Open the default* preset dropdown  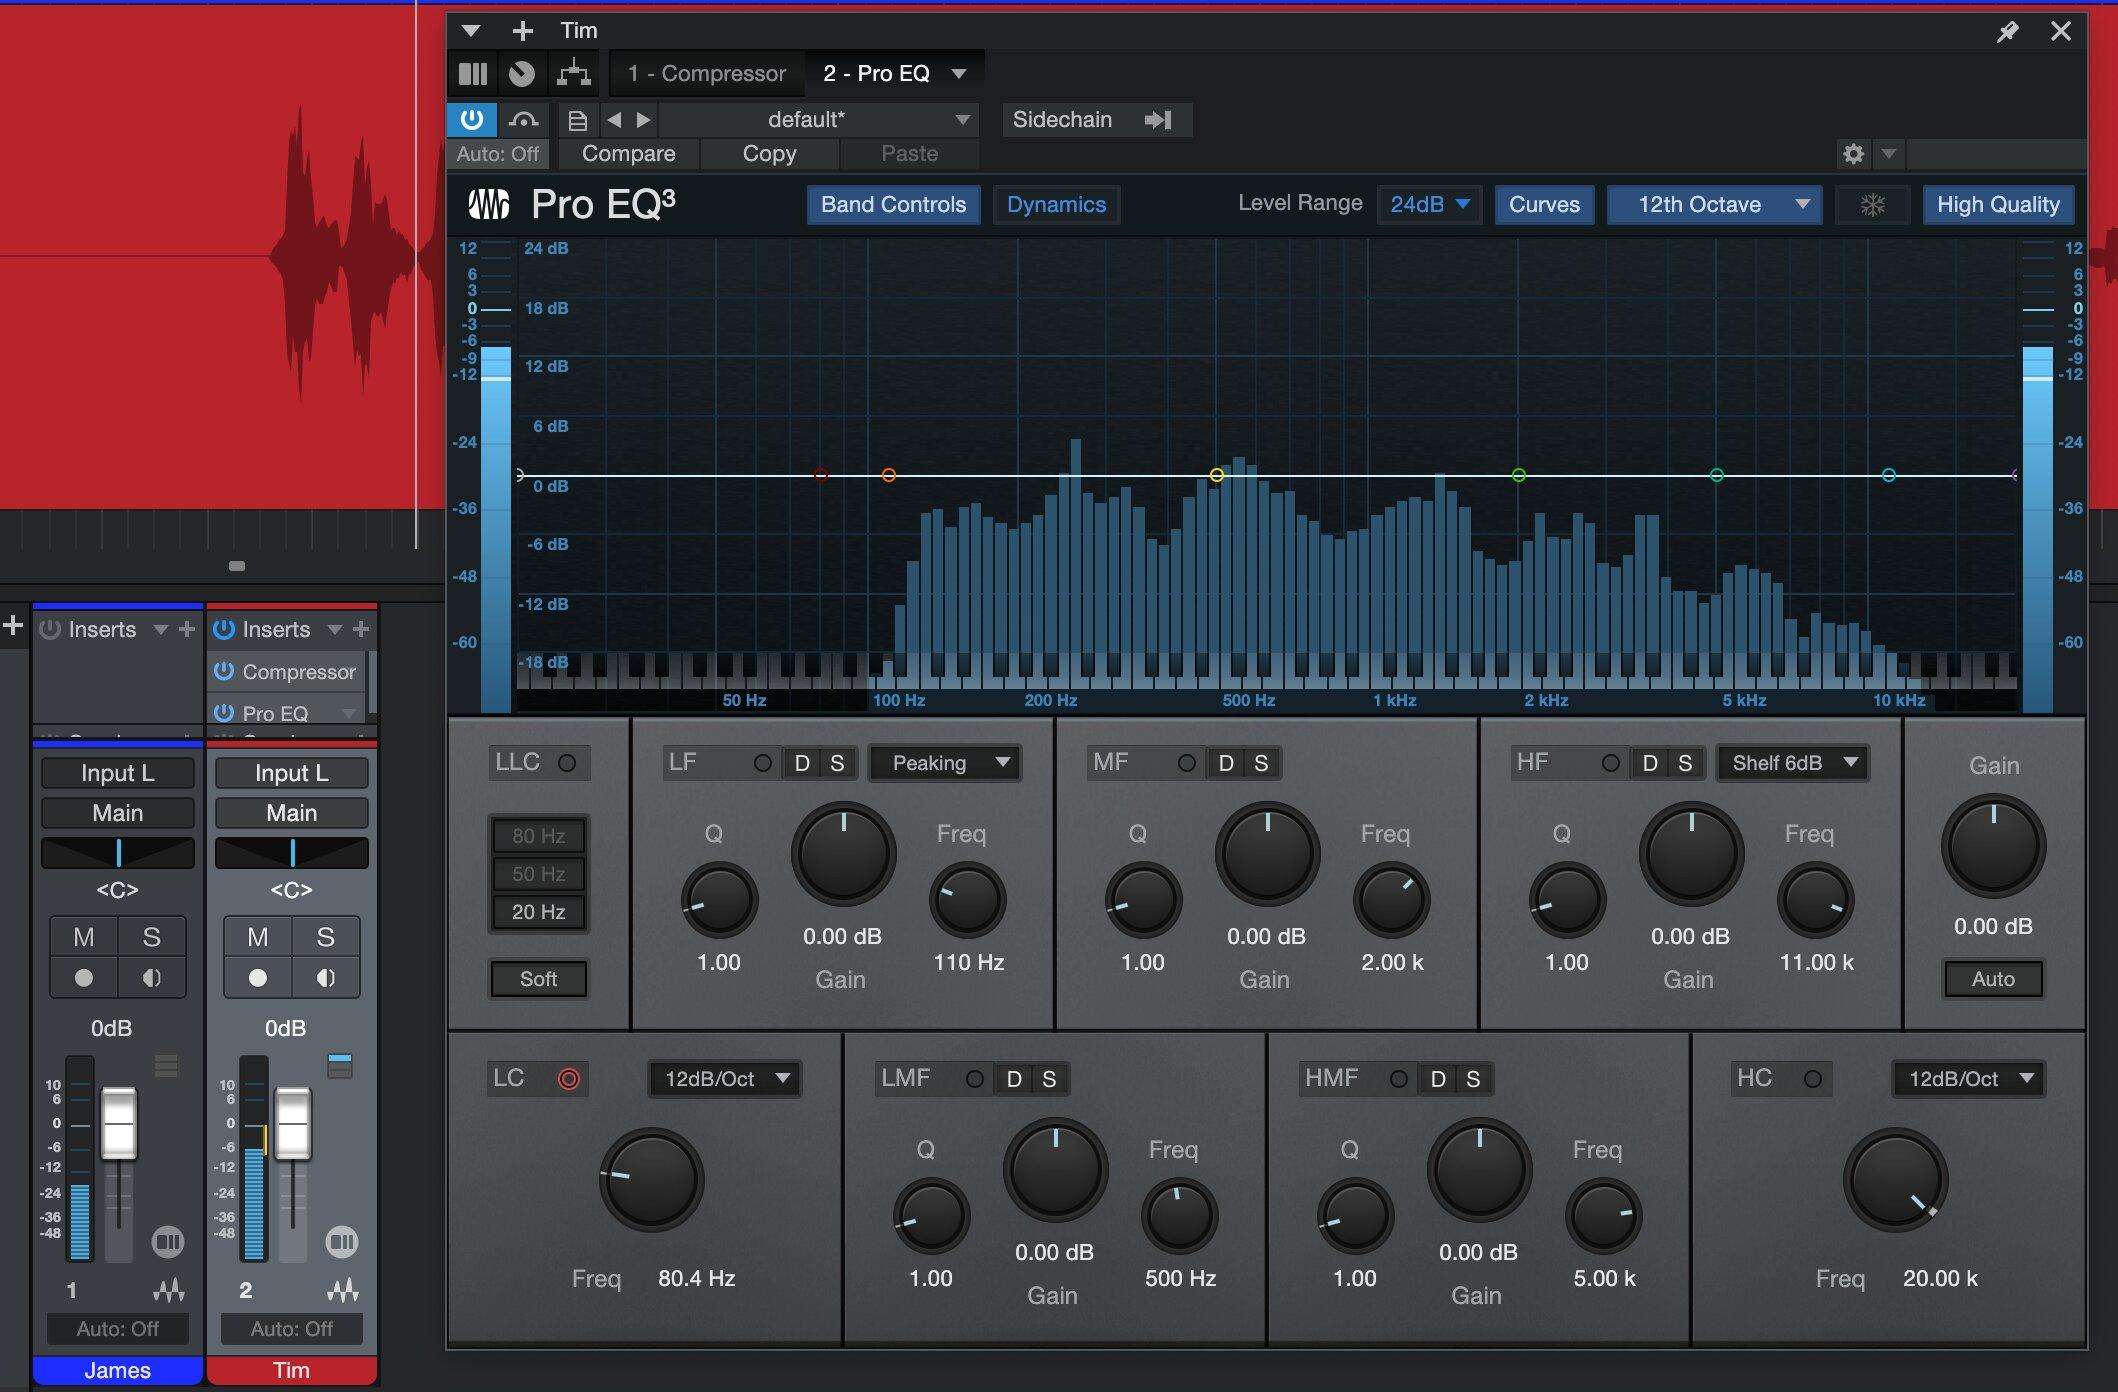pyautogui.click(x=818, y=120)
